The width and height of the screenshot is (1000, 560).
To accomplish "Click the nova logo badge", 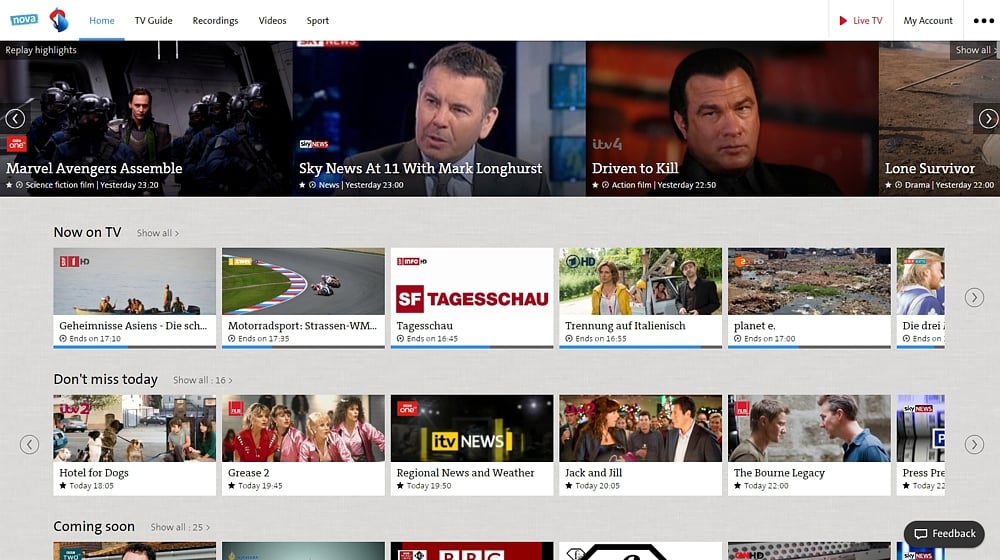I will point(24,20).
